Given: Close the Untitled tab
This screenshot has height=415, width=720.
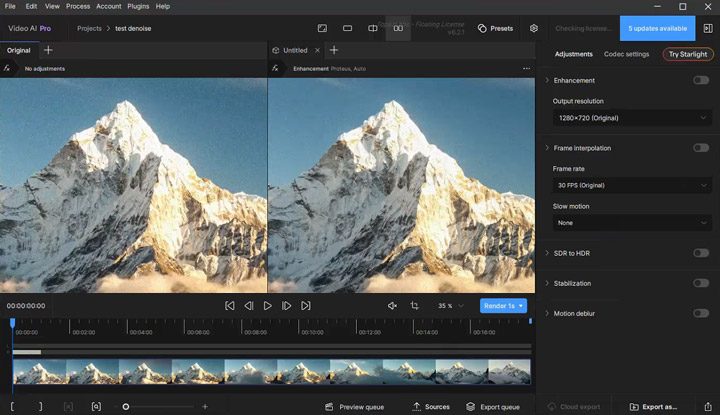Looking at the screenshot, I should 317,50.
